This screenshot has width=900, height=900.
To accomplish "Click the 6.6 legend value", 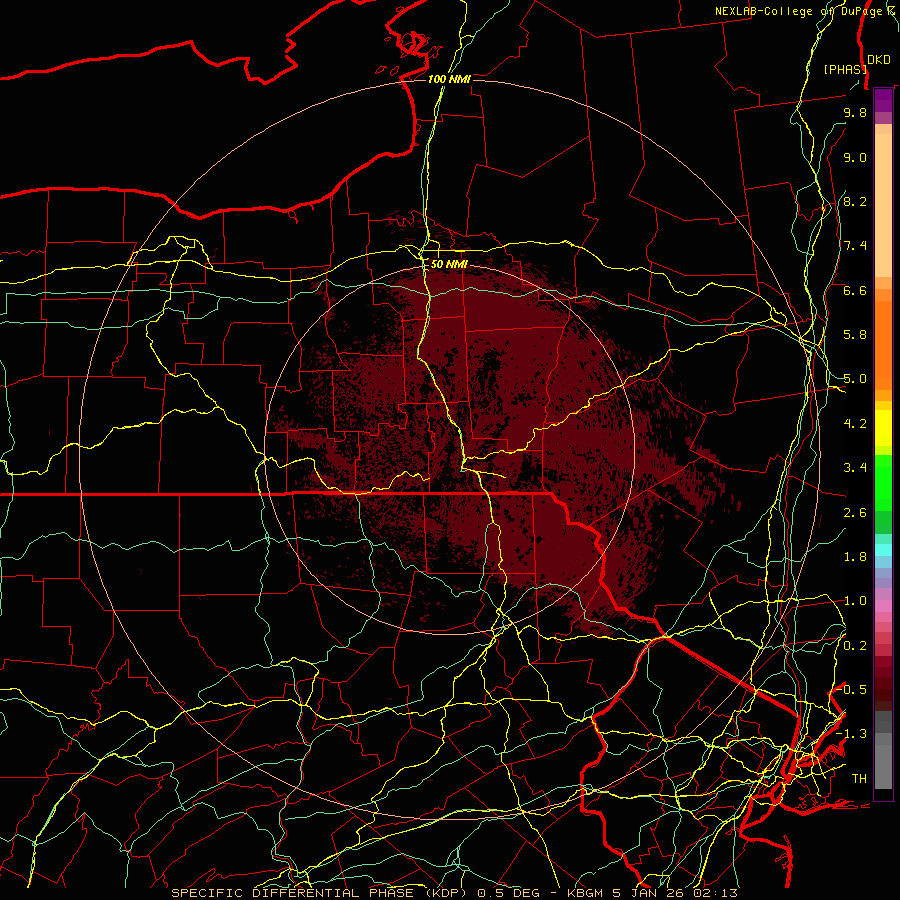I will click(855, 290).
